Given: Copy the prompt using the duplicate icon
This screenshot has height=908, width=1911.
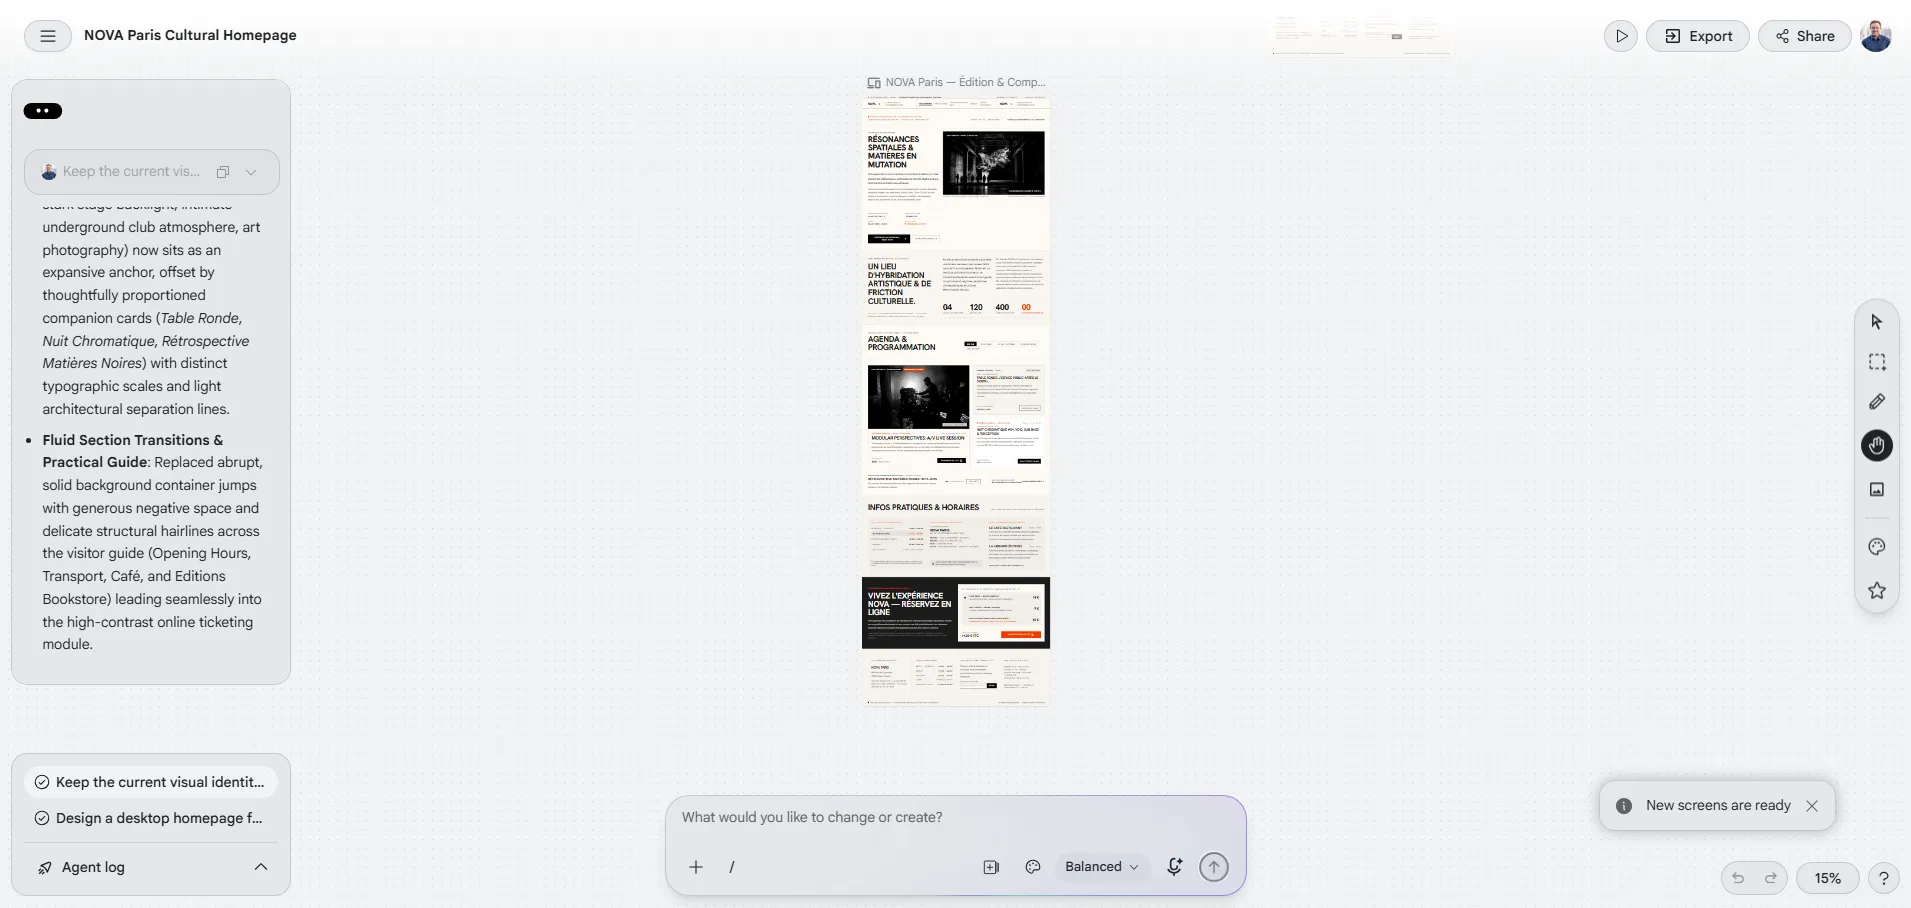Looking at the screenshot, I should pyautogui.click(x=223, y=172).
